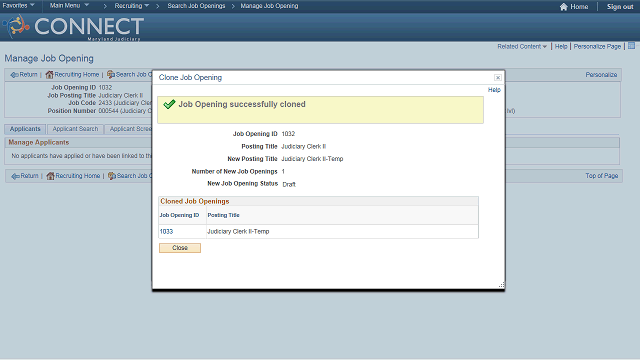Click the CONNECT Maryland Judiciary logo
This screenshot has height=360, width=640.
[73, 27]
